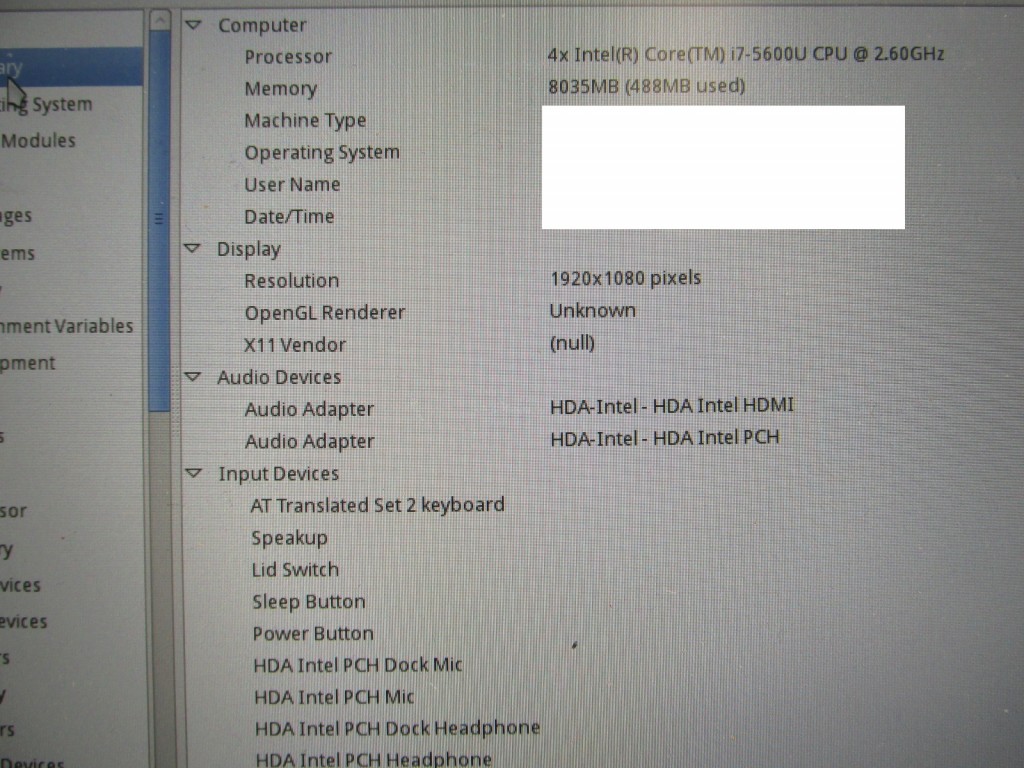The image size is (1024, 768).
Task: Select the OpenGL Renderer row label
Action: pos(325,313)
